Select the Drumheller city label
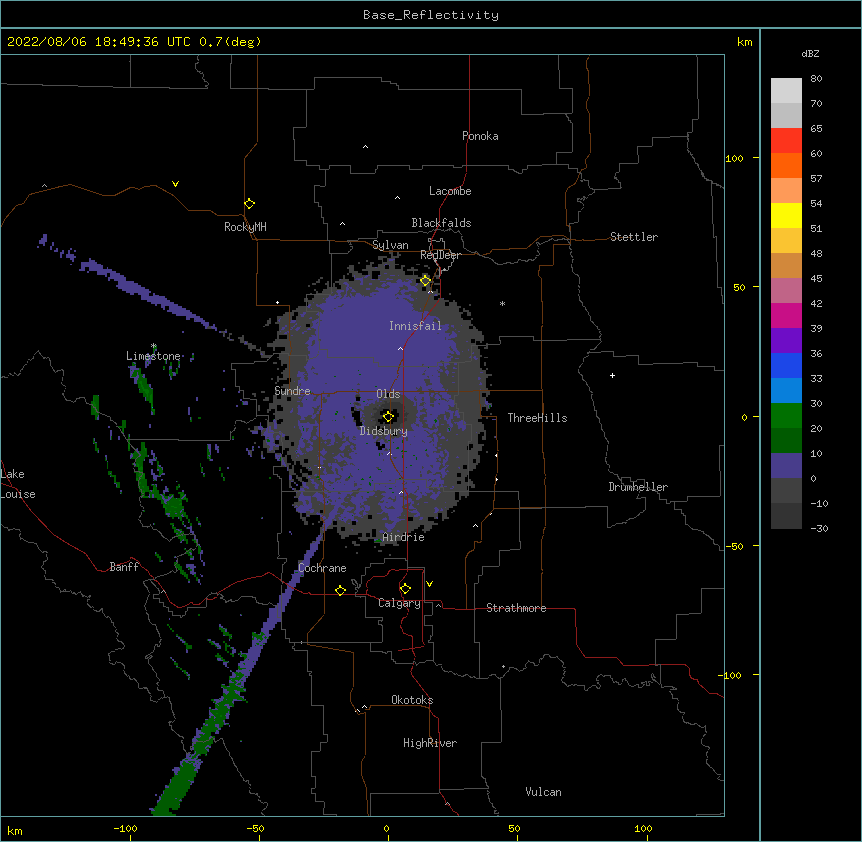 coord(638,487)
